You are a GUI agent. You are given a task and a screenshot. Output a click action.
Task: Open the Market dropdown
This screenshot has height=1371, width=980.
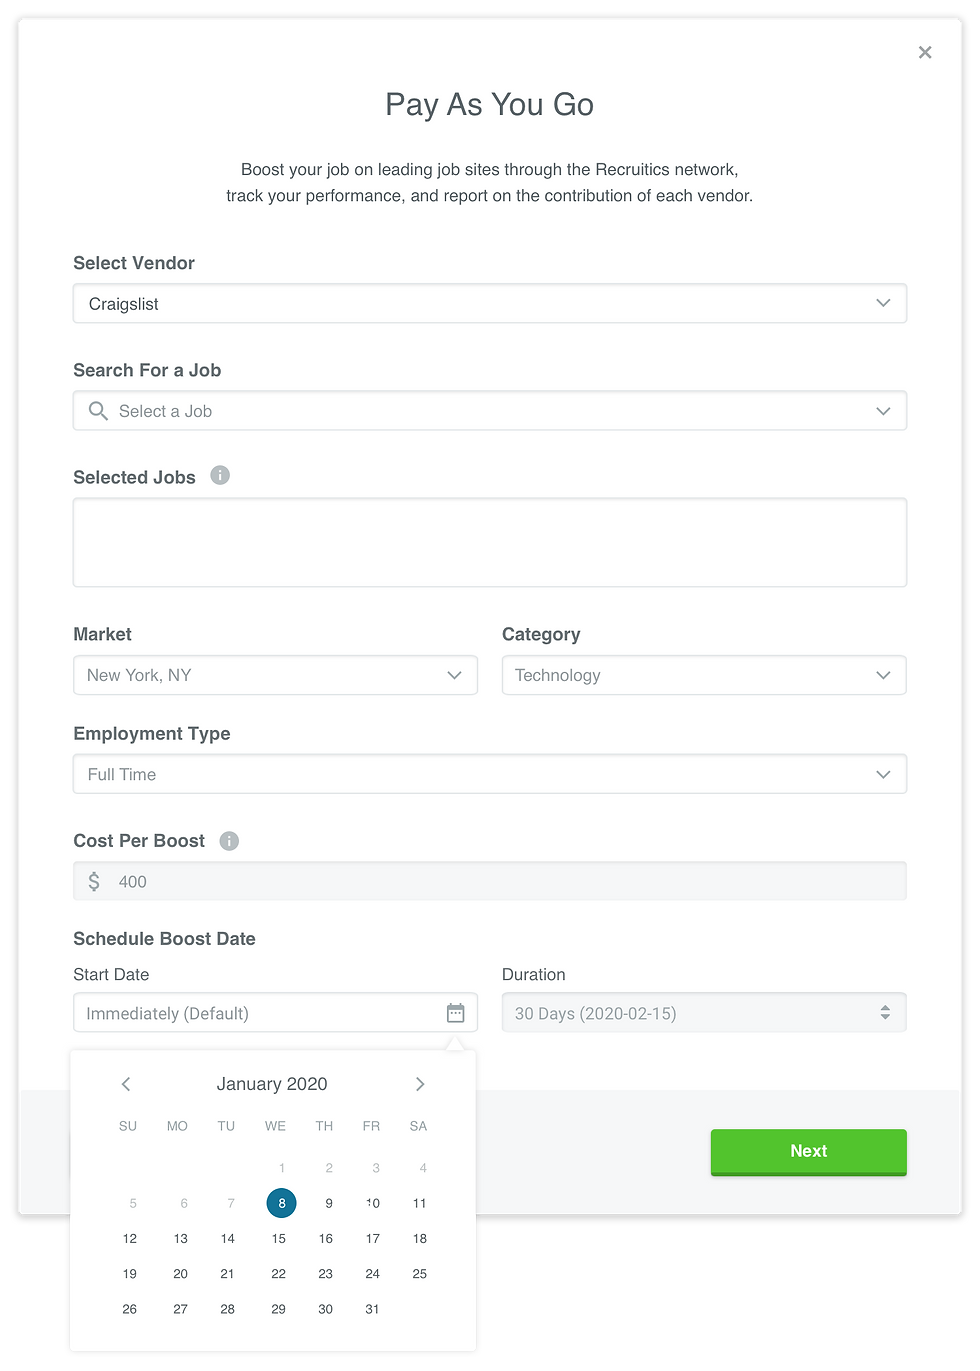point(275,675)
